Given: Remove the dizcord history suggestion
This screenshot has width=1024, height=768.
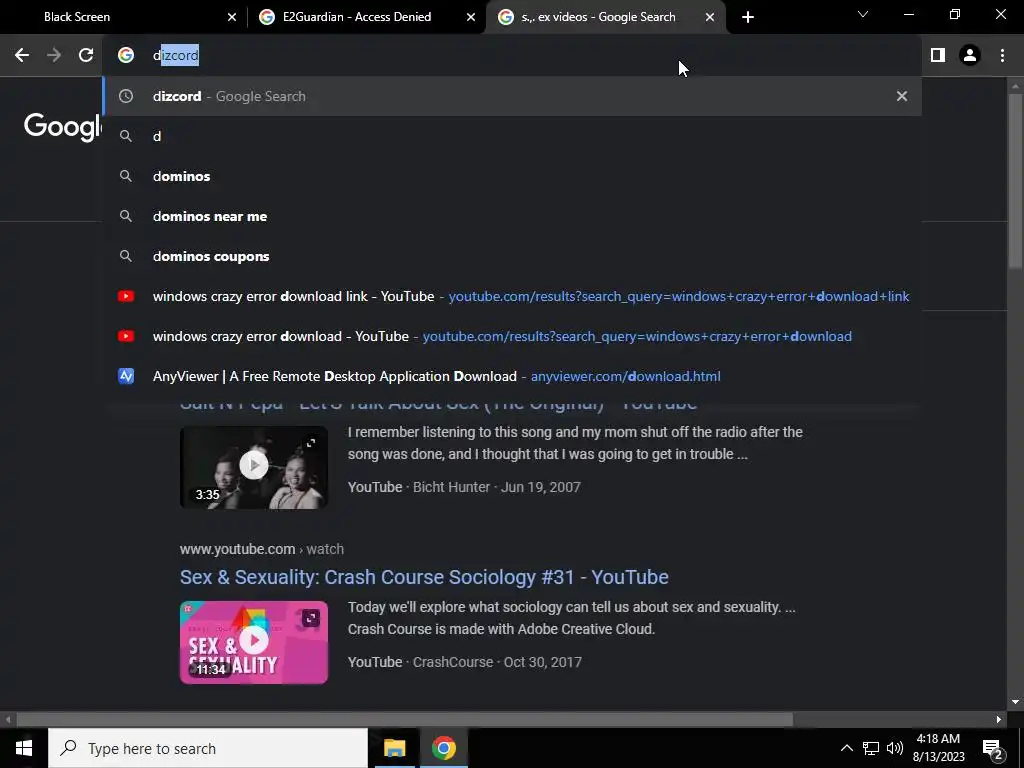Looking at the screenshot, I should coord(902,96).
